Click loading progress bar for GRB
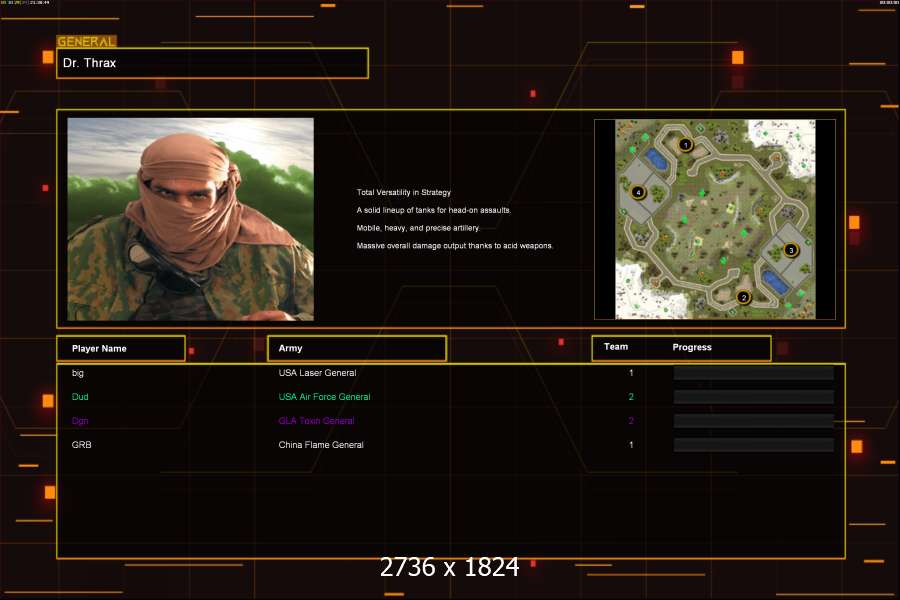This screenshot has height=600, width=900. 754,445
